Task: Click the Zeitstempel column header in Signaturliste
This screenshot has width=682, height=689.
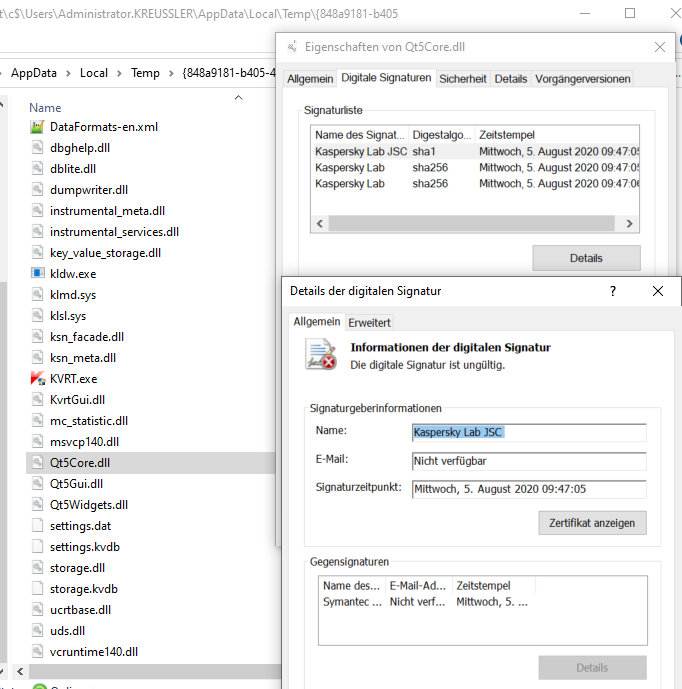Action: 507,135
